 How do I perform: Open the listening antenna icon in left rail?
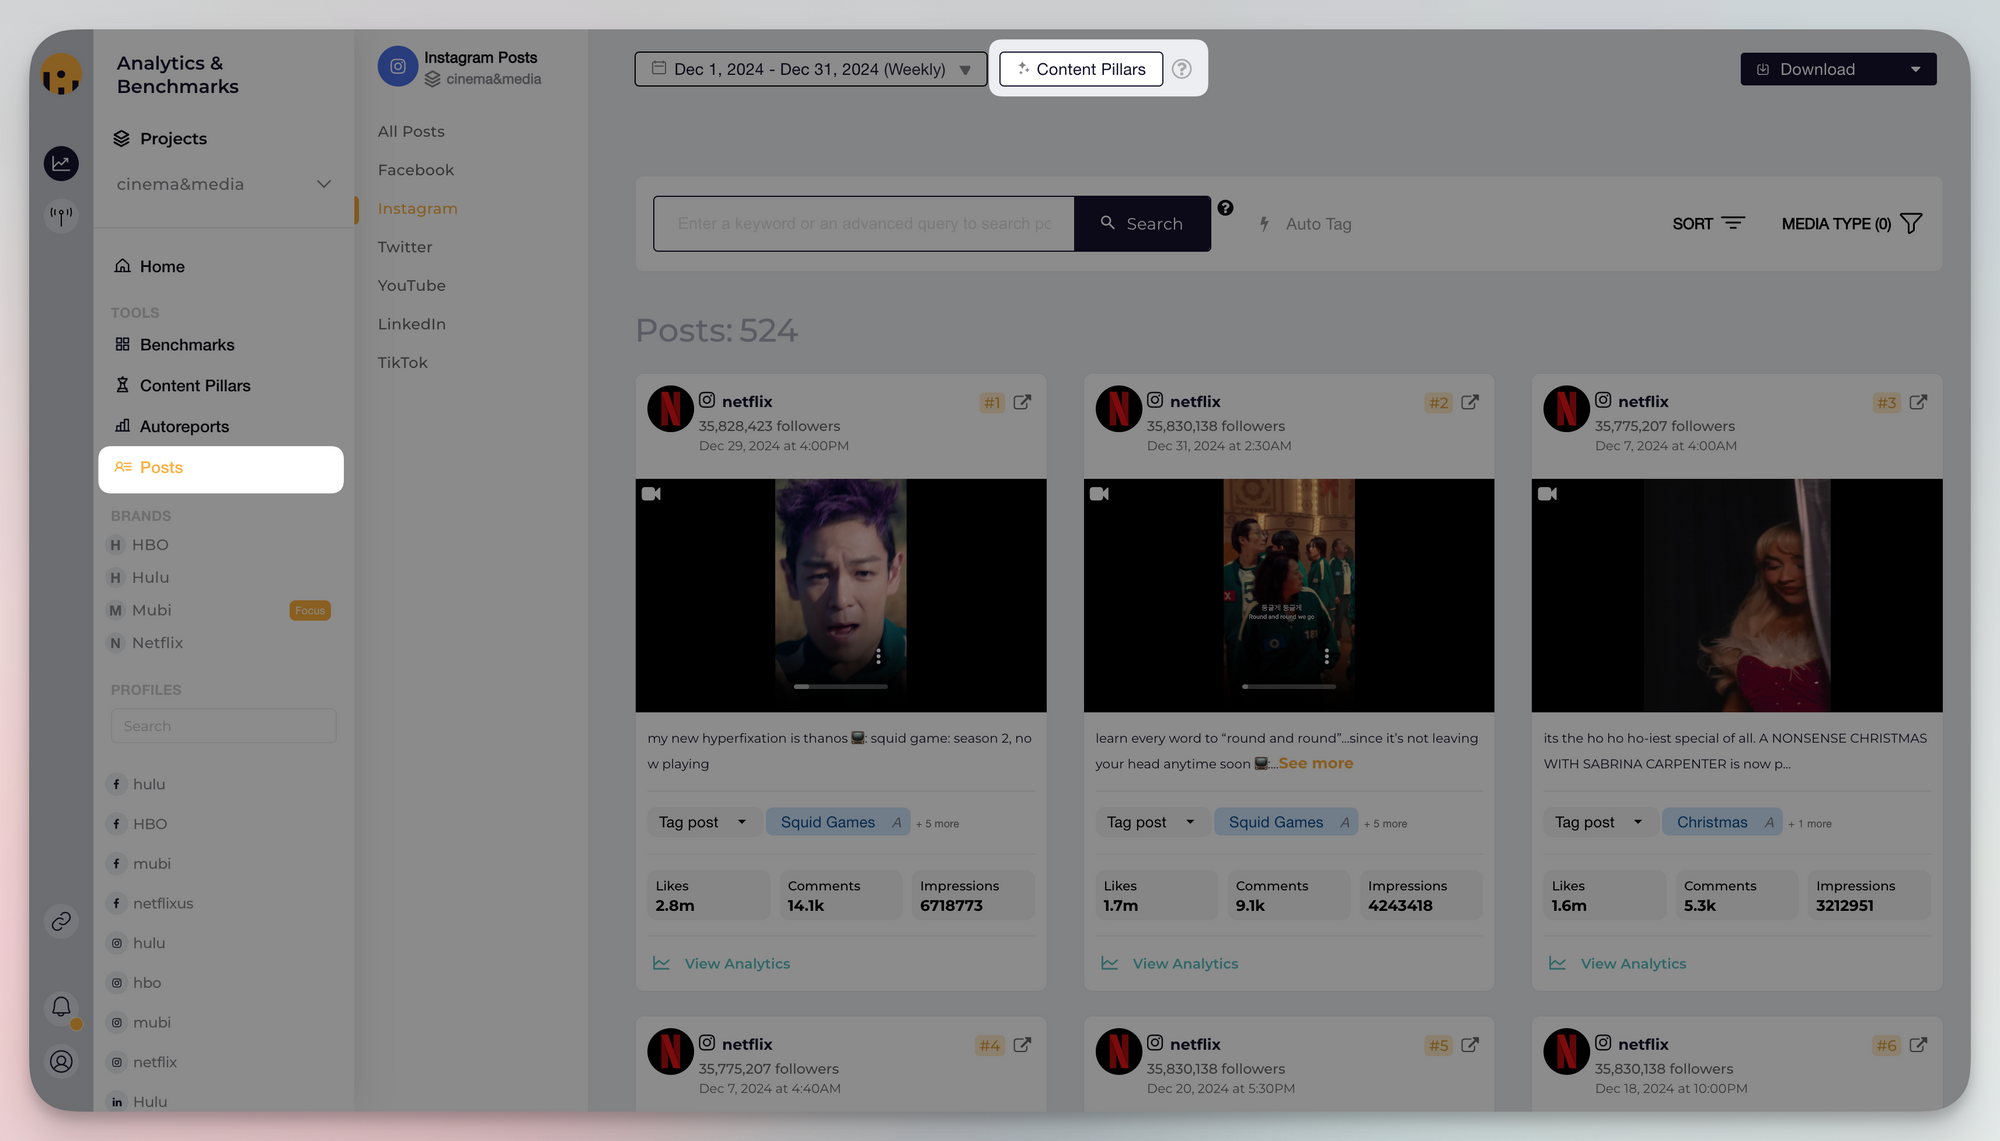pyautogui.click(x=61, y=214)
